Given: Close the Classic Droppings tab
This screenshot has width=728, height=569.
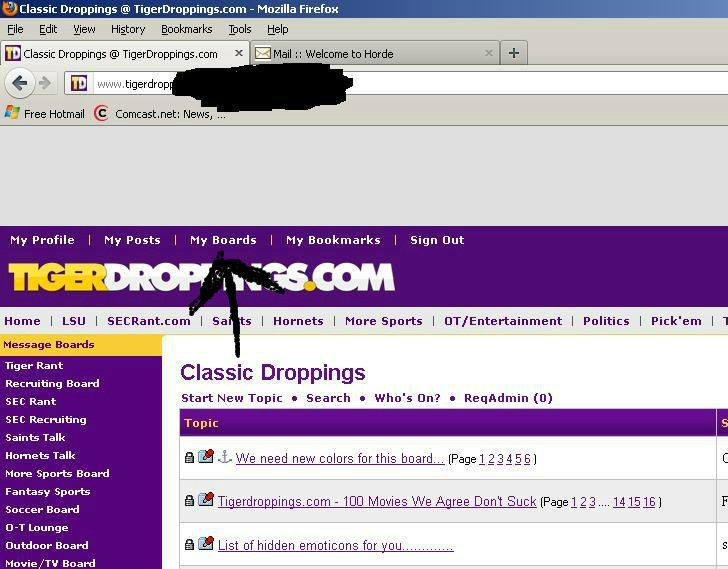Looking at the screenshot, I should click(239, 53).
